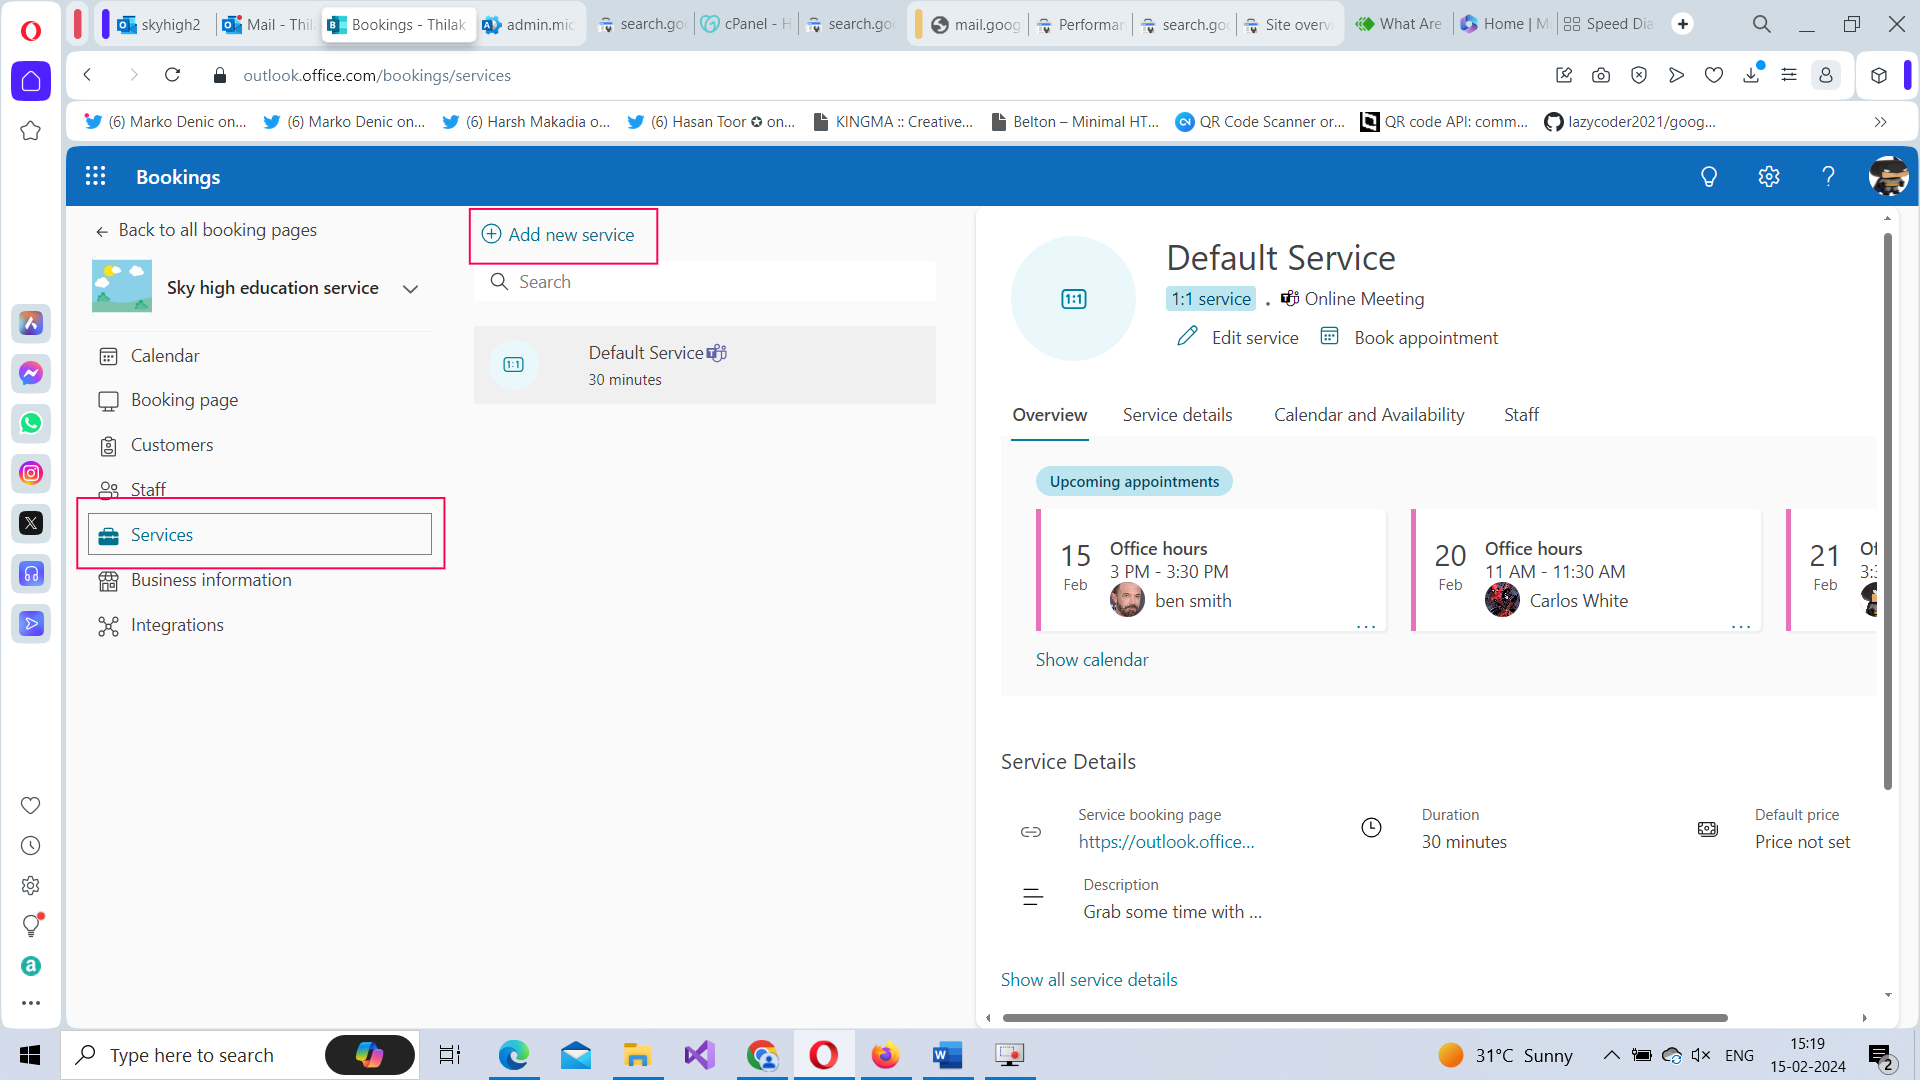Click the Edit service pencil icon
The image size is (1920, 1080).
click(x=1186, y=337)
